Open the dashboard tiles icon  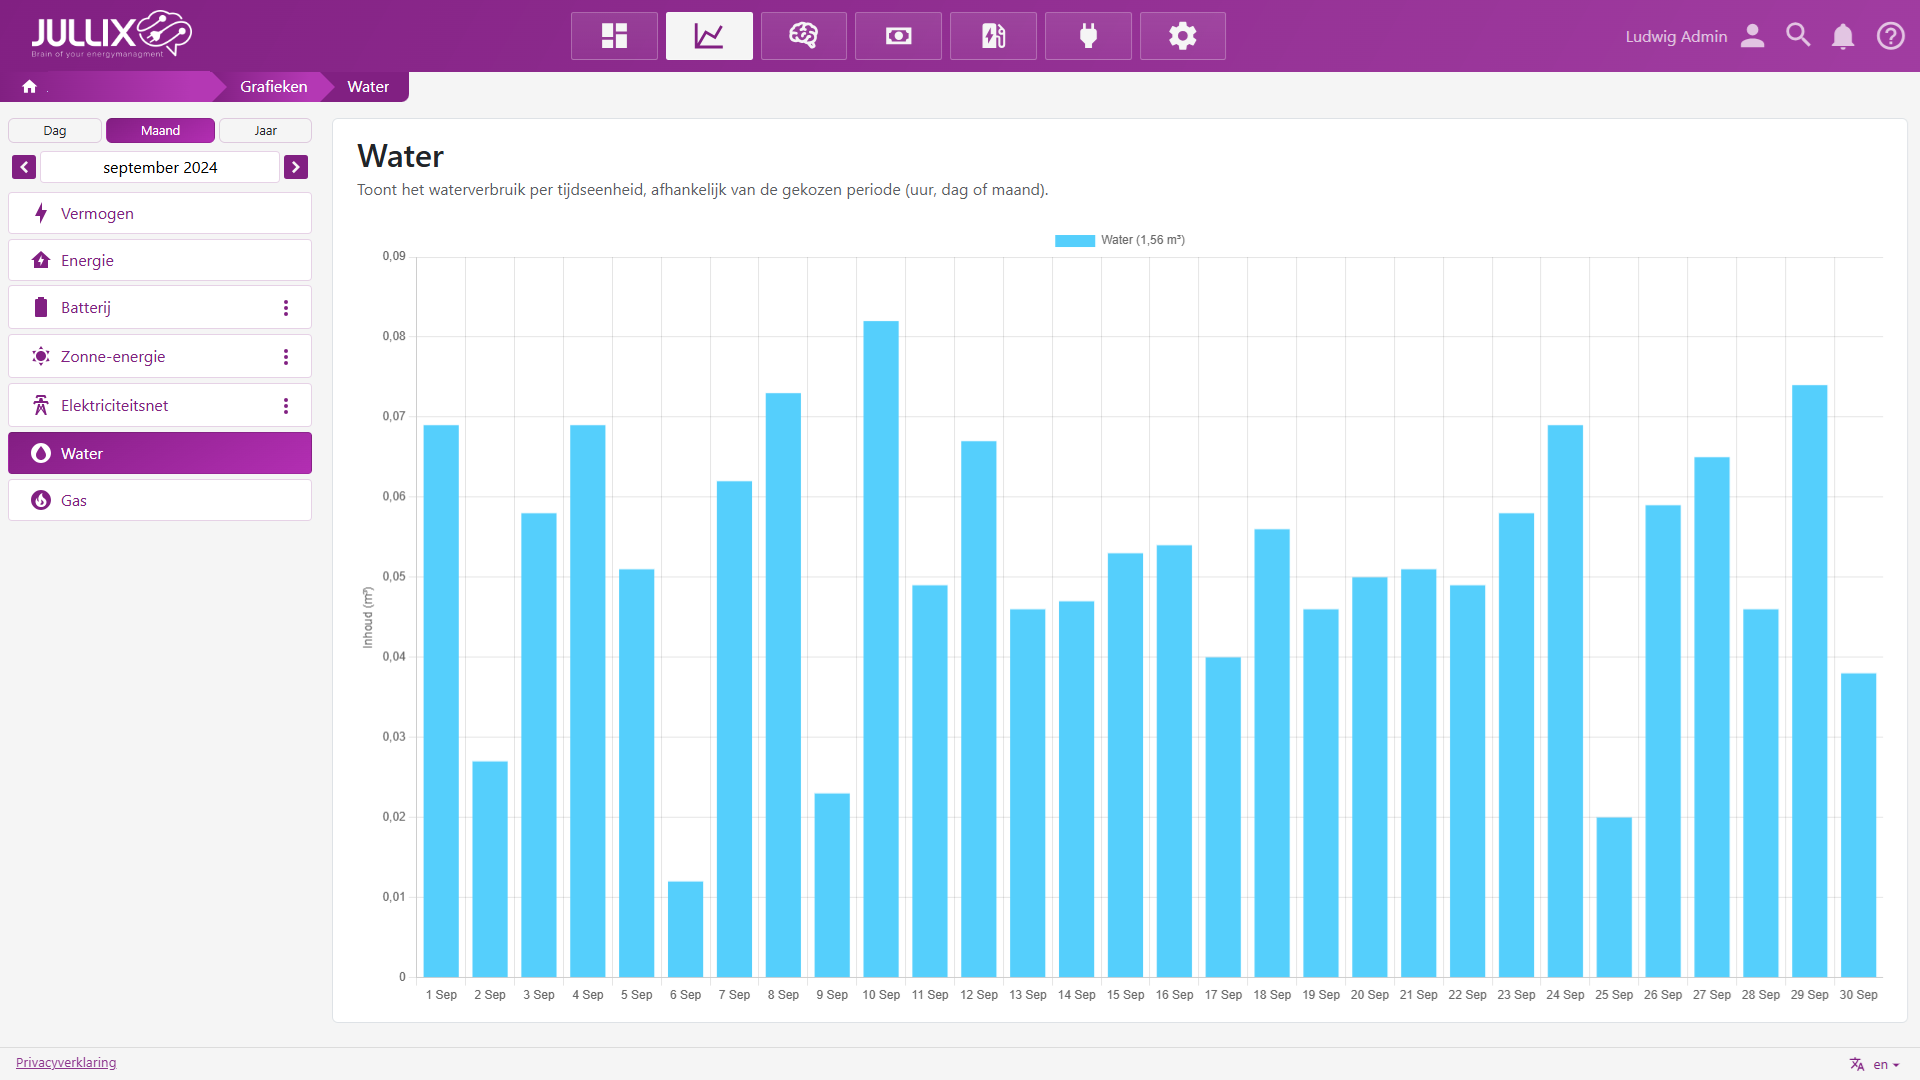click(614, 36)
